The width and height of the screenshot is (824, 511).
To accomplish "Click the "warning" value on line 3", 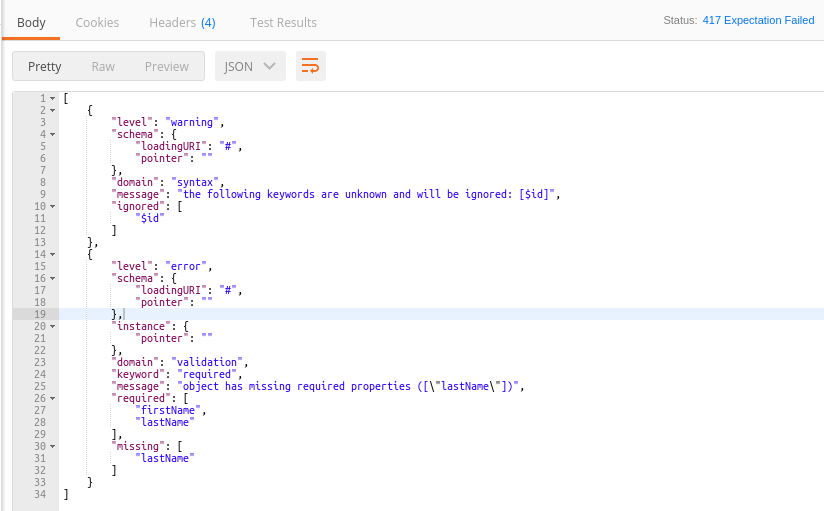I will (192, 122).
